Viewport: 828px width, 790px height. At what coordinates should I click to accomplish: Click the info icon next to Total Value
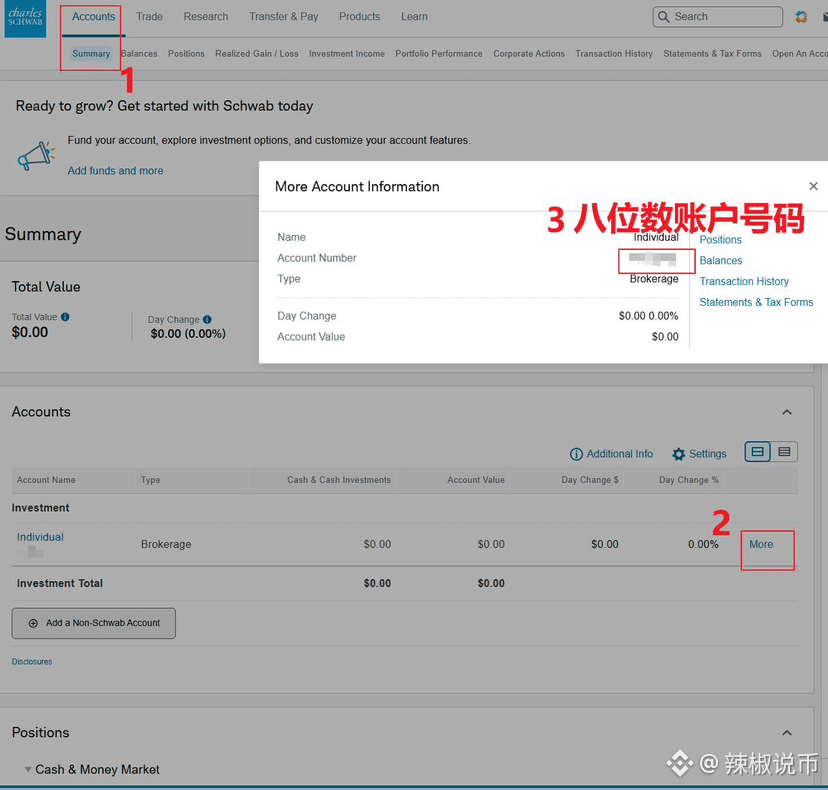tap(65, 317)
